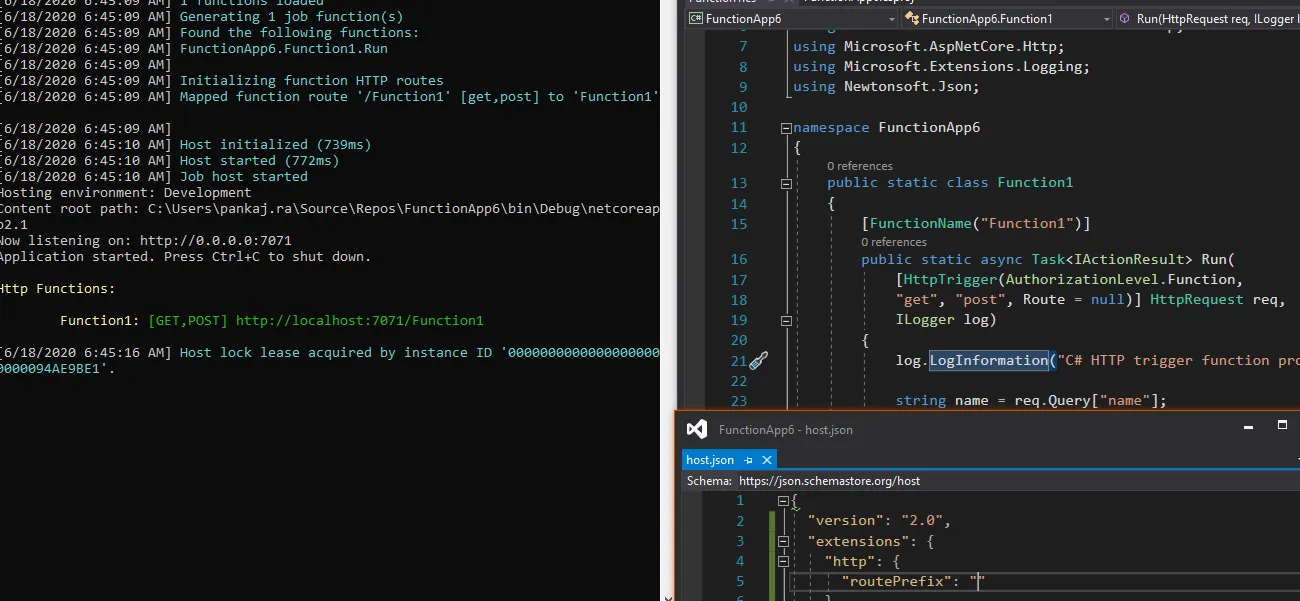The width and height of the screenshot is (1300, 601).
Task: Collapse the "http" node in host.json
Action: (785, 562)
